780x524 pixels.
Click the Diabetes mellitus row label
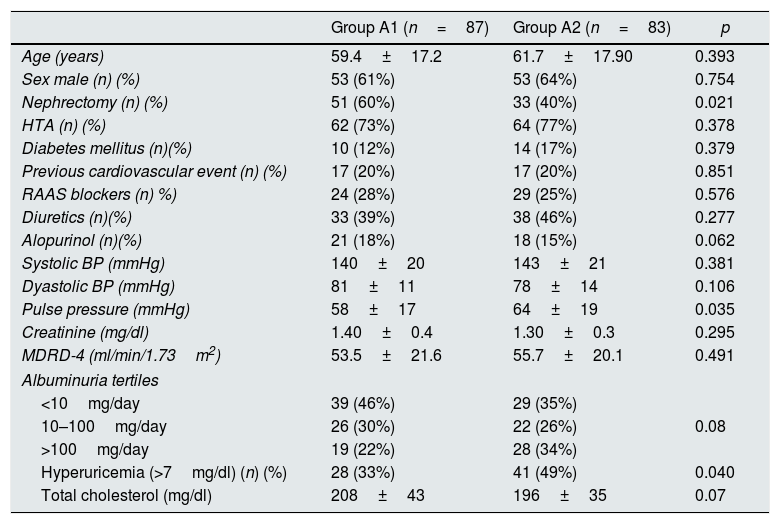tap(106, 148)
